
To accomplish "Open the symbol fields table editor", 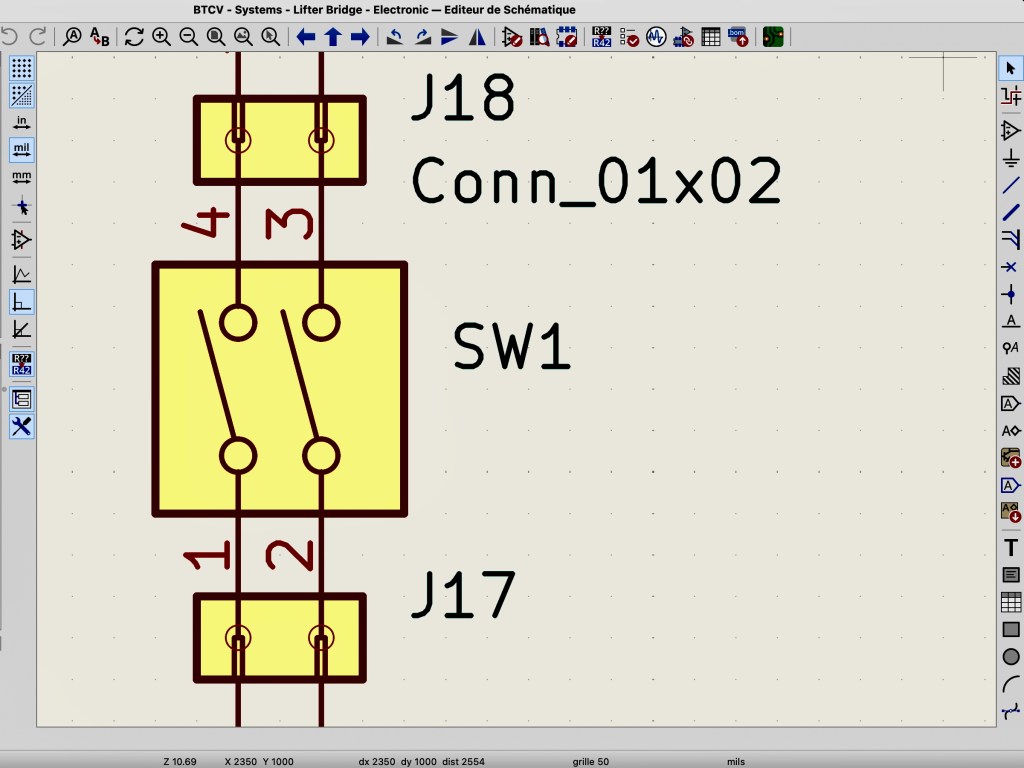I will click(x=711, y=38).
